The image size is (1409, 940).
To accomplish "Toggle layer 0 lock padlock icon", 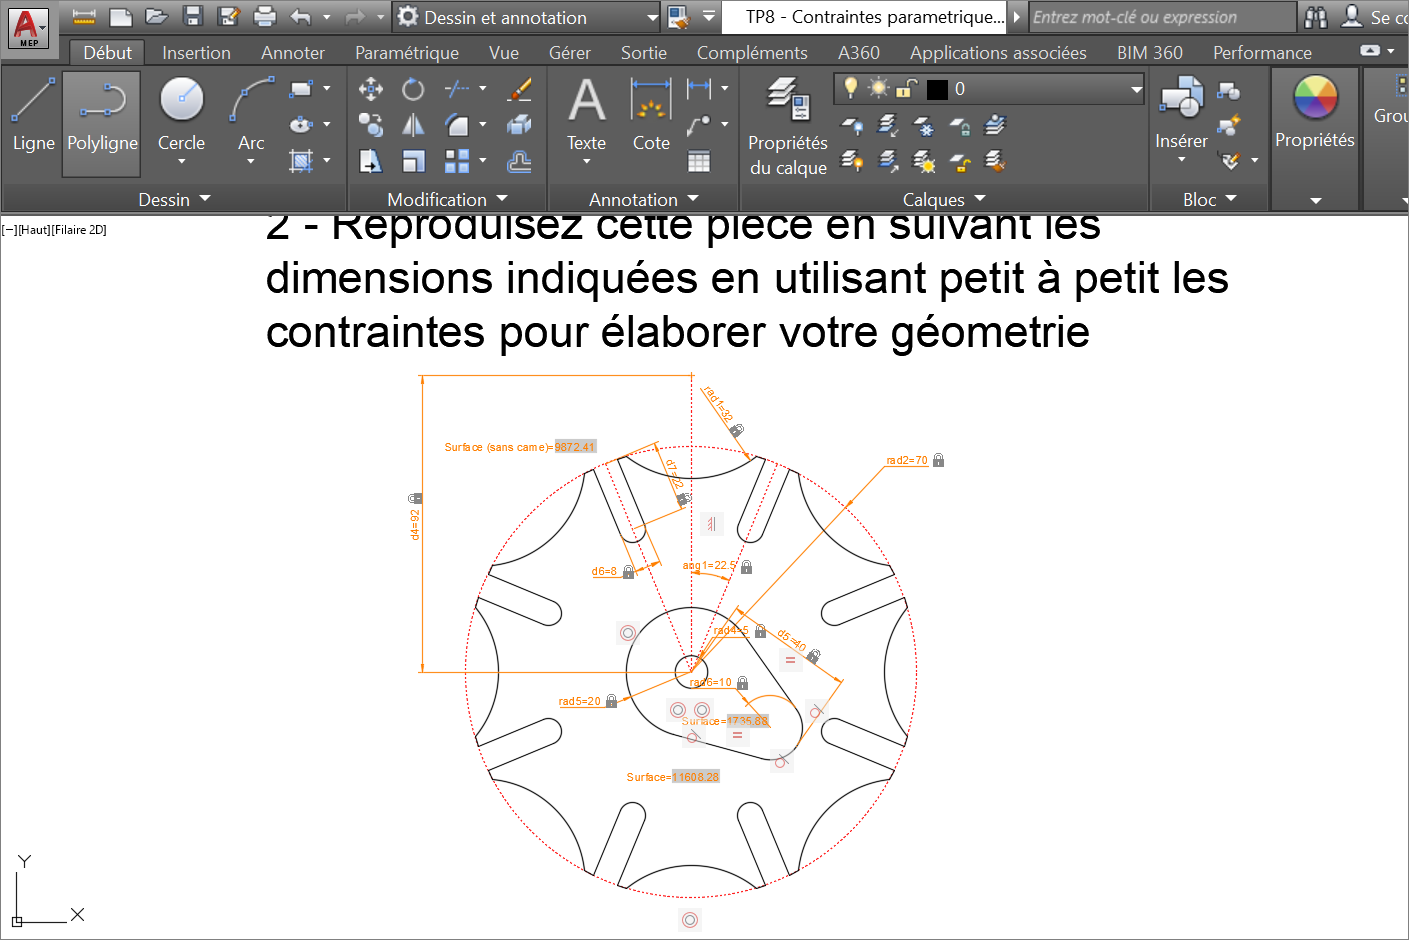I will (906, 88).
